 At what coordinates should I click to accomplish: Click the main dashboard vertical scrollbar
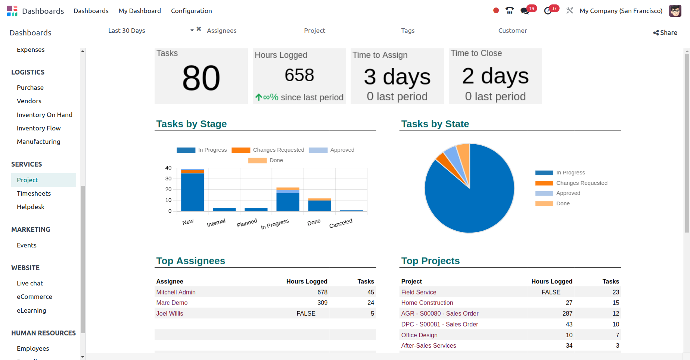pos(687,143)
